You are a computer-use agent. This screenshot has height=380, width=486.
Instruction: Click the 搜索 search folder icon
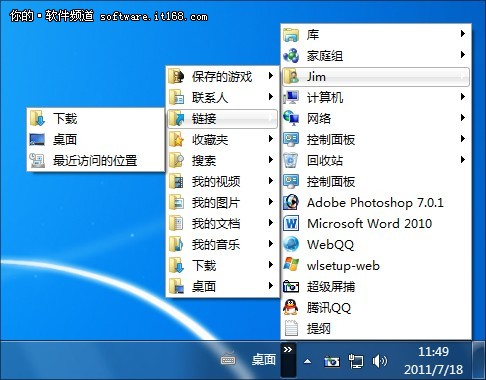tap(176, 161)
